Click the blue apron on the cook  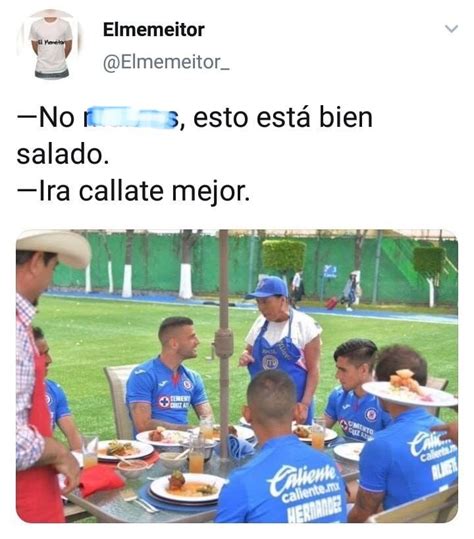(x=279, y=363)
